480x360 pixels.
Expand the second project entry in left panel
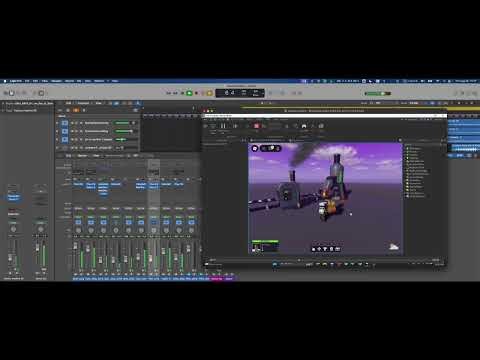(x=3, y=110)
